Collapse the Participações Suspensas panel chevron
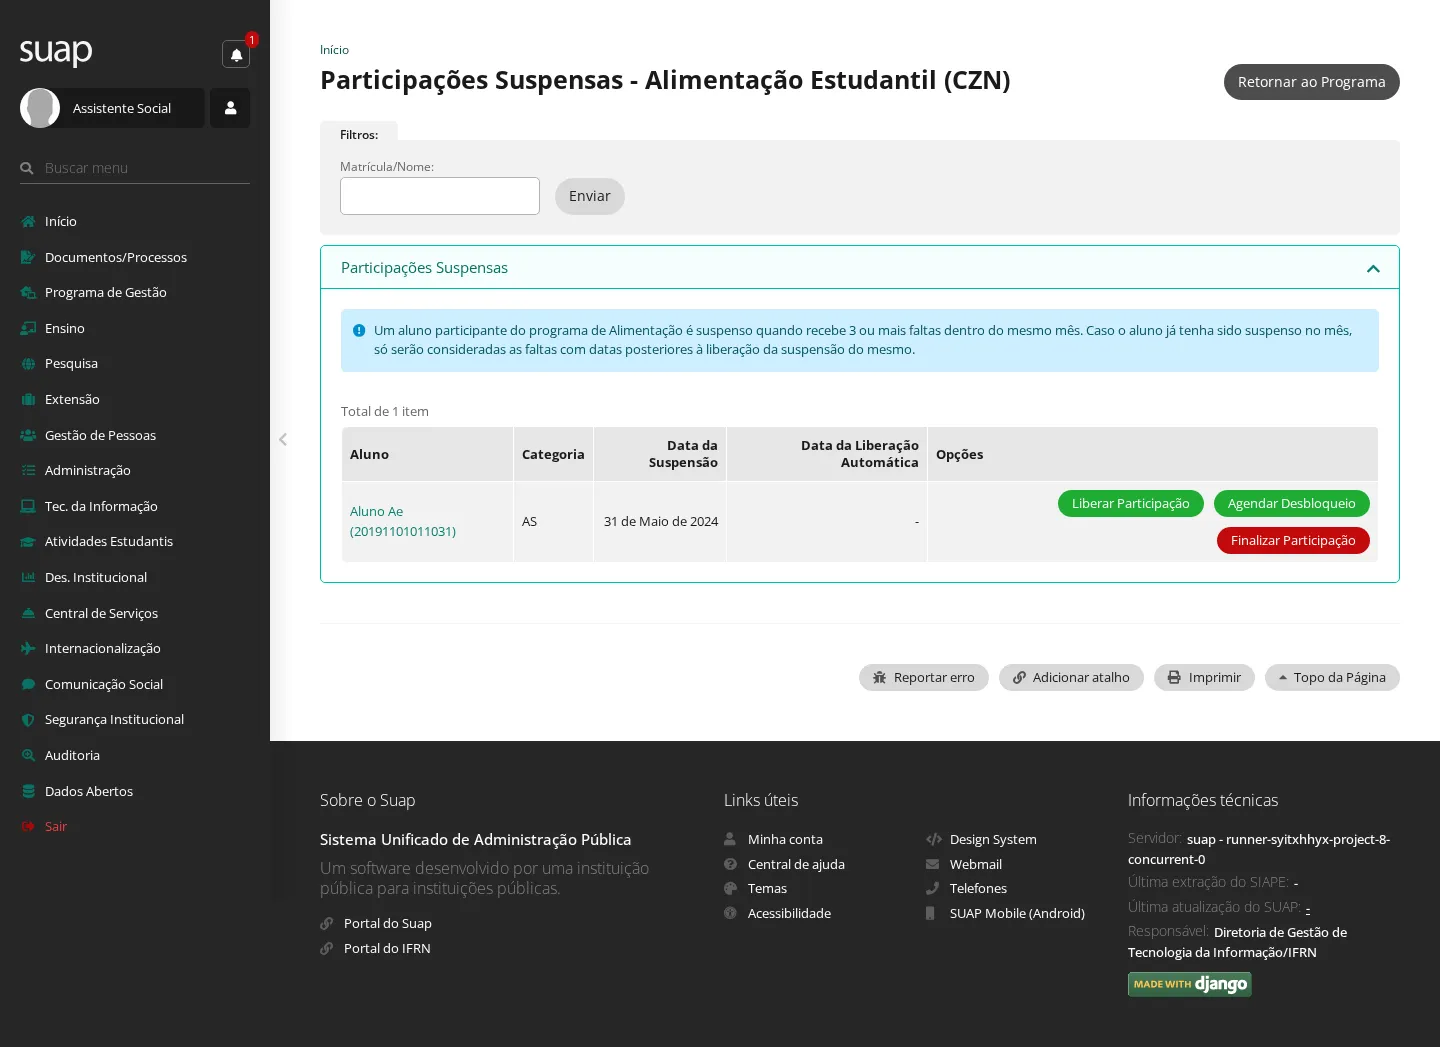The height and width of the screenshot is (1047, 1440). pyautogui.click(x=1373, y=268)
